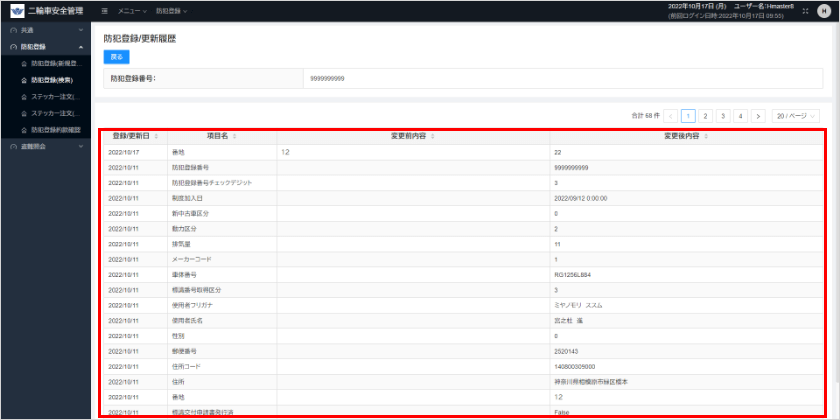Go to page 3 in pagination
The height and width of the screenshot is (420, 840).
click(x=723, y=116)
